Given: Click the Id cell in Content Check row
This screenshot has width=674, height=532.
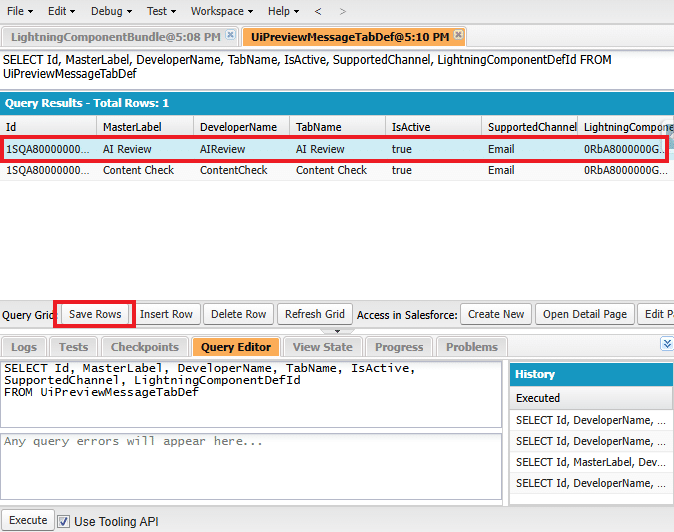Looking at the screenshot, I should pos(48,170).
